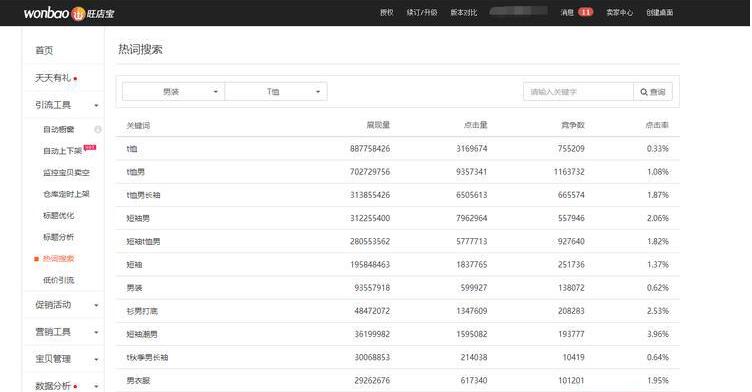Image resolution: width=752 pixels, height=392 pixels.
Task: Click the wonbao 旺店宝 logo
Action: (x=69, y=13)
